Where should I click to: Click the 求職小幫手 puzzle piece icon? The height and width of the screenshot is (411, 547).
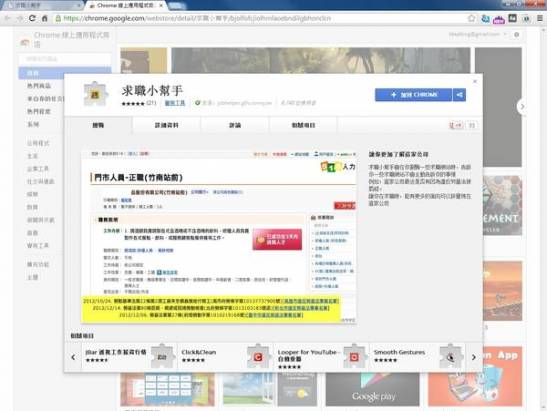pyautogui.click(x=95, y=94)
